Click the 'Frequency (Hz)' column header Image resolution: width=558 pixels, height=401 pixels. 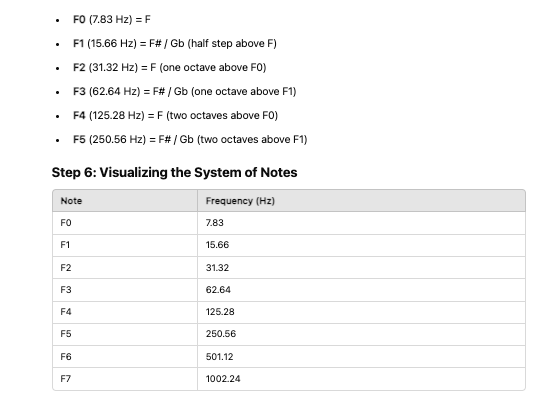click(x=361, y=201)
